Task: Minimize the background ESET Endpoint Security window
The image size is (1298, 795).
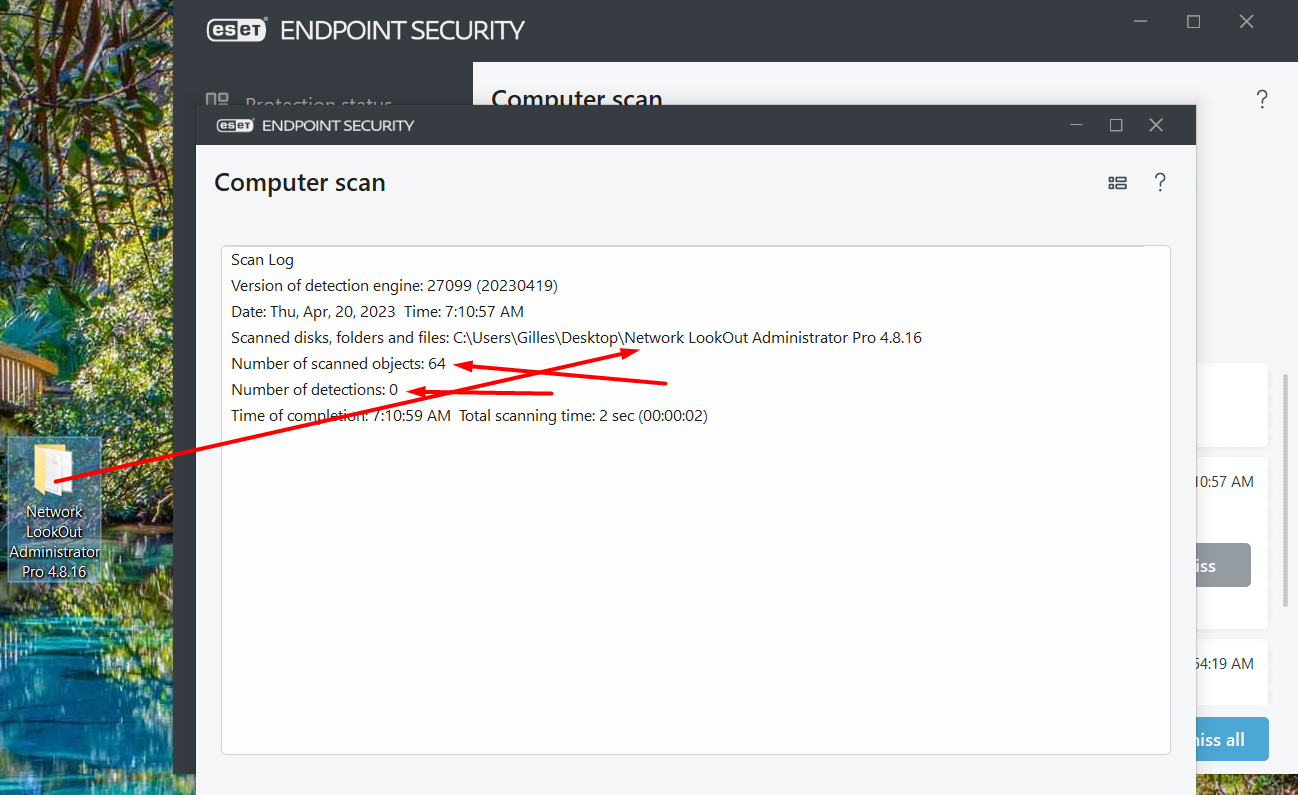Action: (x=1139, y=21)
